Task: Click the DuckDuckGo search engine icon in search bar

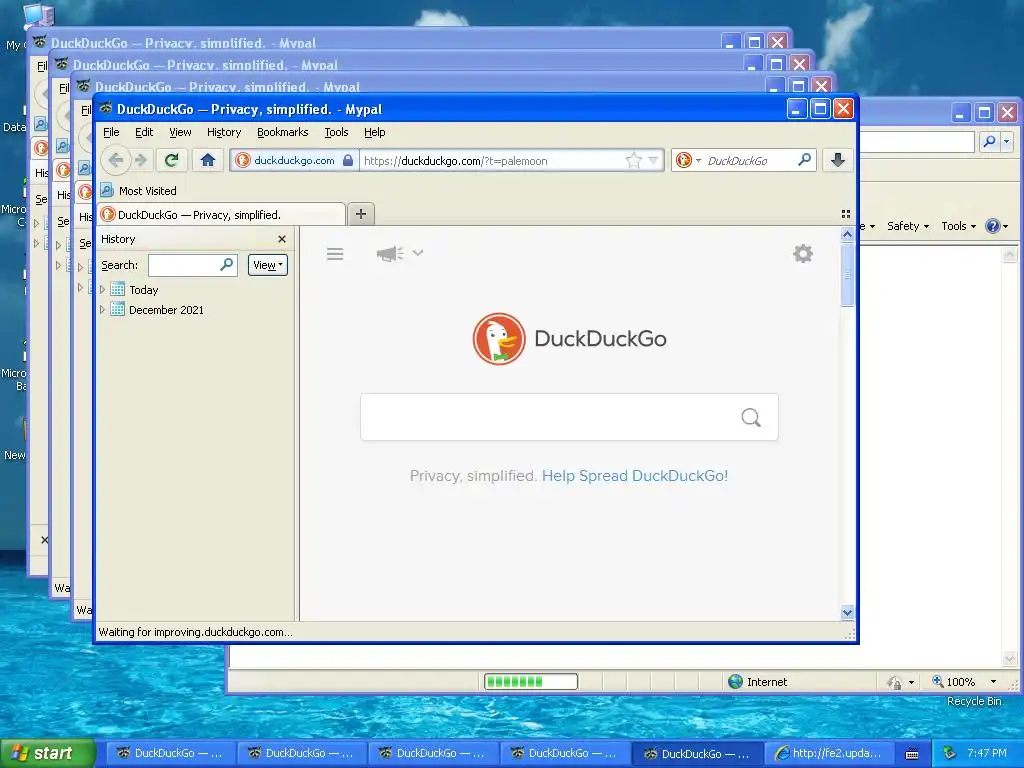Action: 683,160
